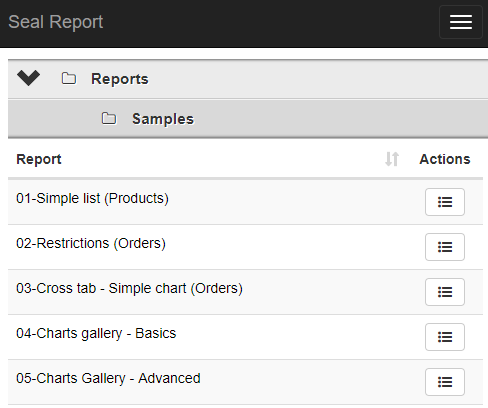The image size is (488, 408).
Task: Open the 02-Restrictions (Orders) report
Action: pos(91,243)
